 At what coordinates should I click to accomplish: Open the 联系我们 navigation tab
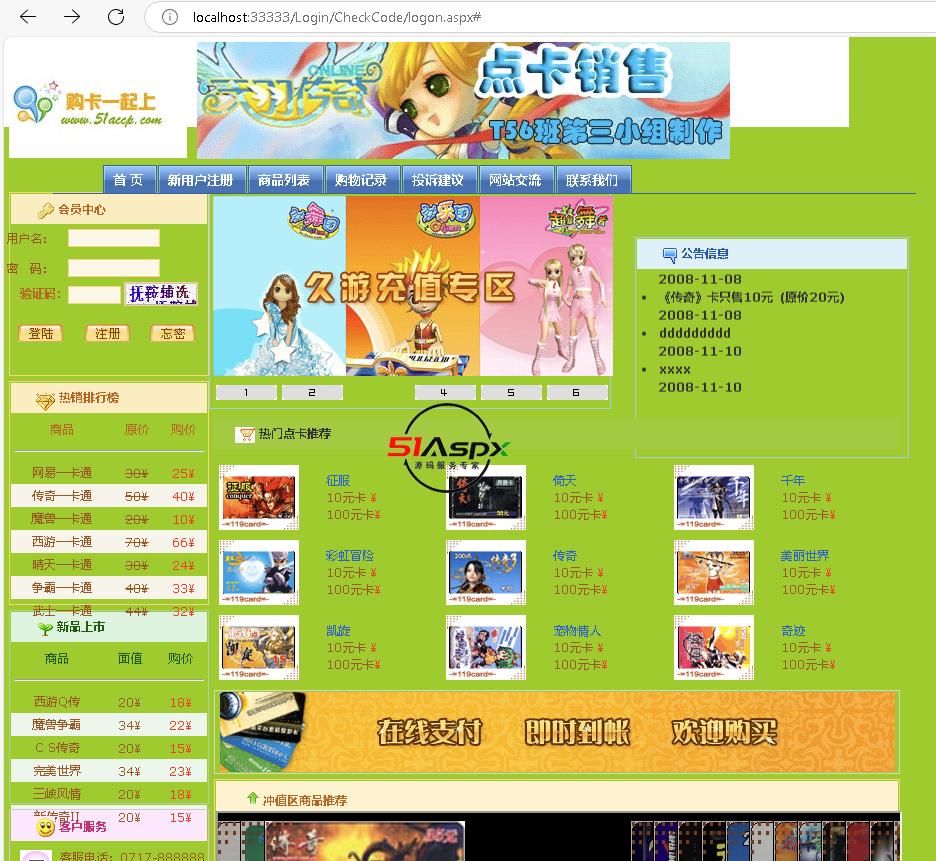point(592,180)
